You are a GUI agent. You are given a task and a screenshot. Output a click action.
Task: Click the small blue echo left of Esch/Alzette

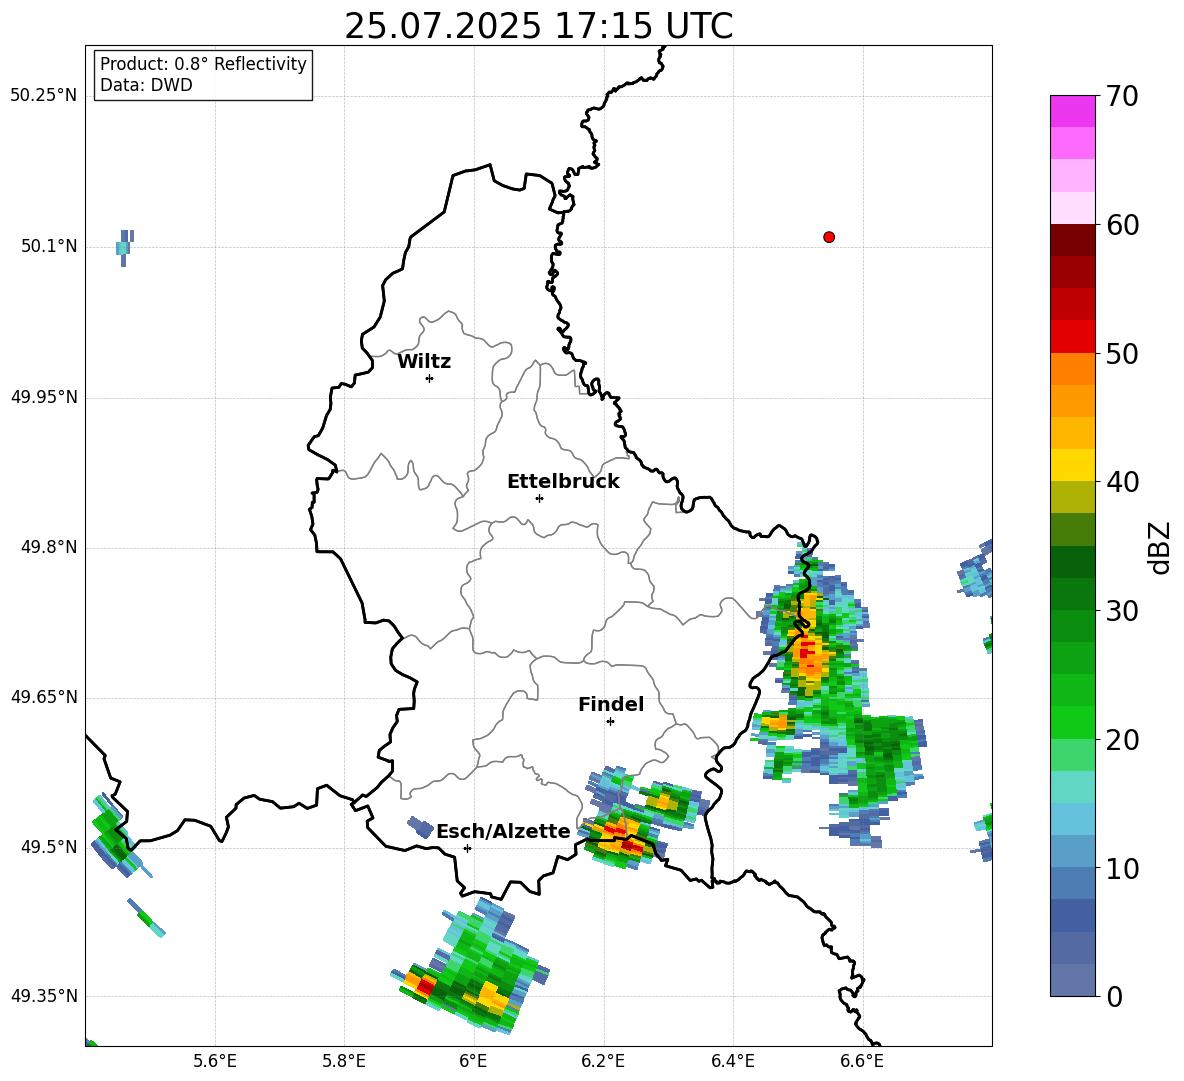point(421,827)
